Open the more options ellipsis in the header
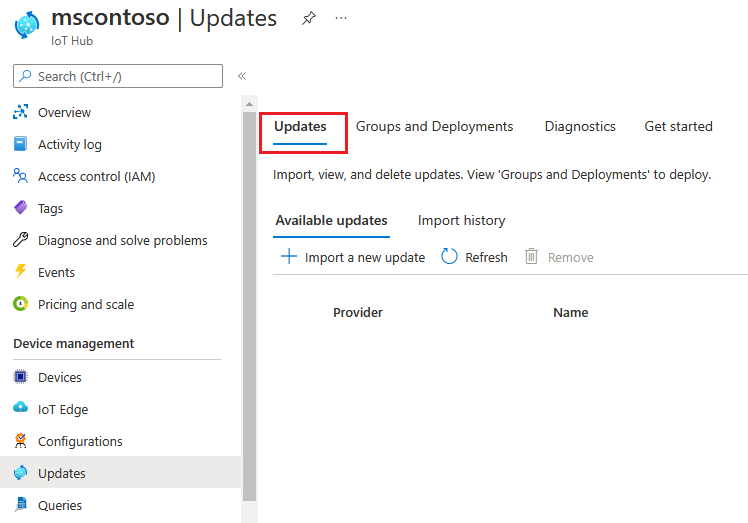 click(x=341, y=18)
